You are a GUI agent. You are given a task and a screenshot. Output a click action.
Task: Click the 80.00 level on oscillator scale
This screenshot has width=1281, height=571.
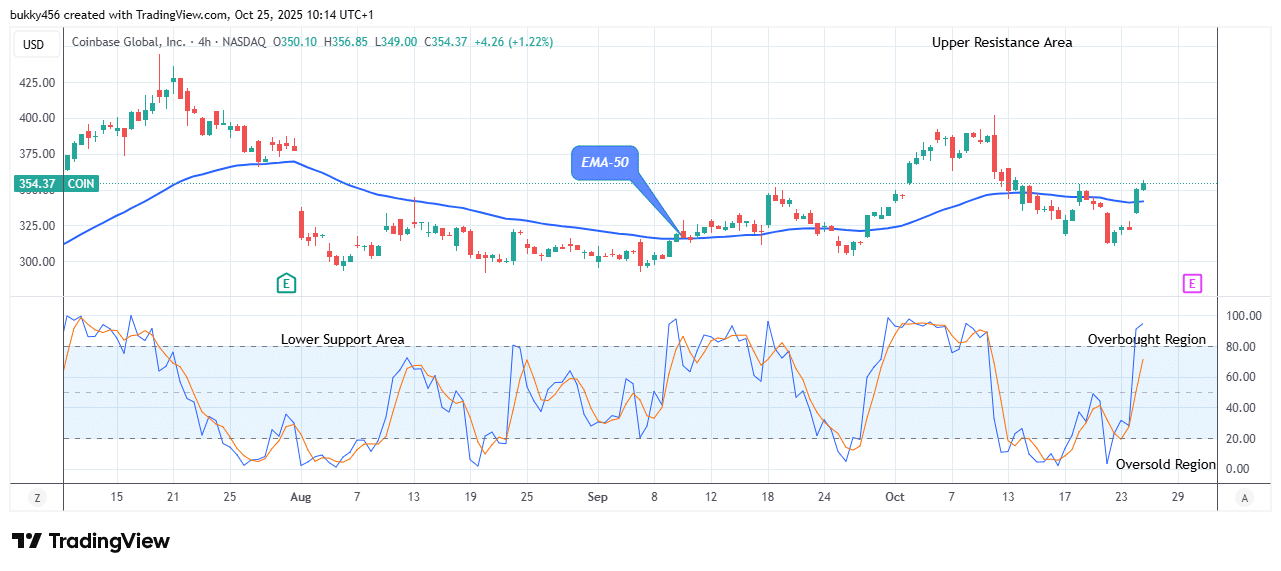point(1244,347)
